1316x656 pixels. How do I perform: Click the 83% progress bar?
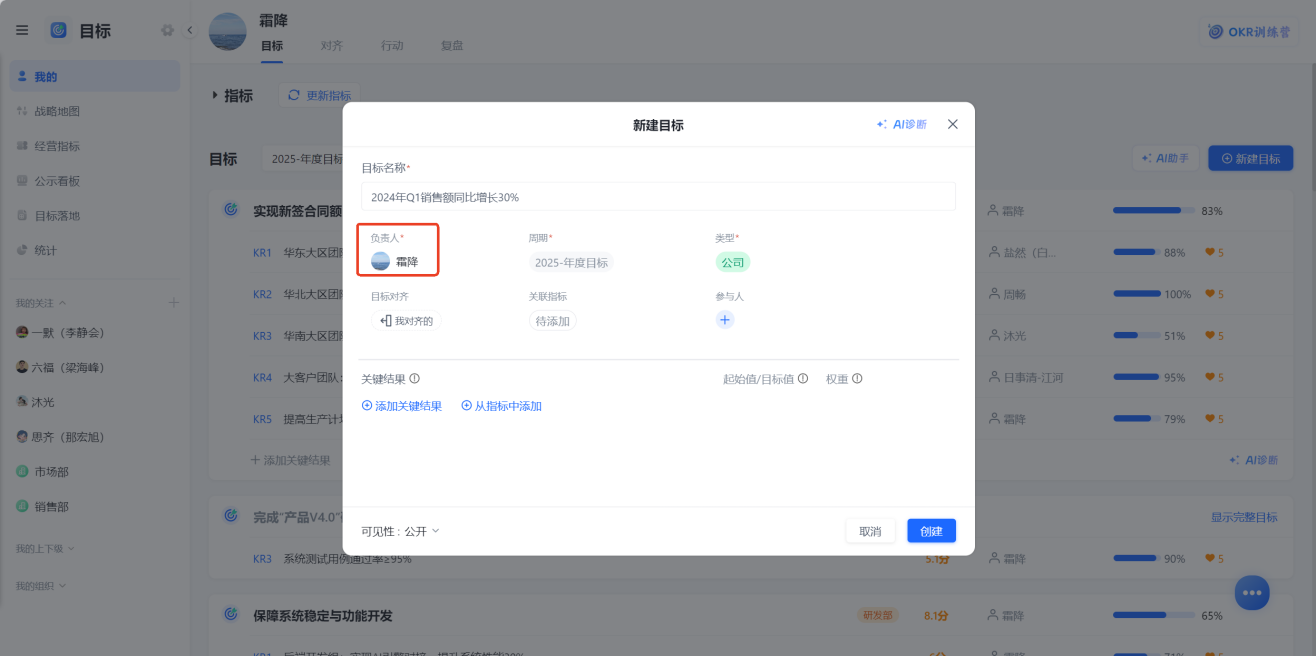click(x=1154, y=211)
